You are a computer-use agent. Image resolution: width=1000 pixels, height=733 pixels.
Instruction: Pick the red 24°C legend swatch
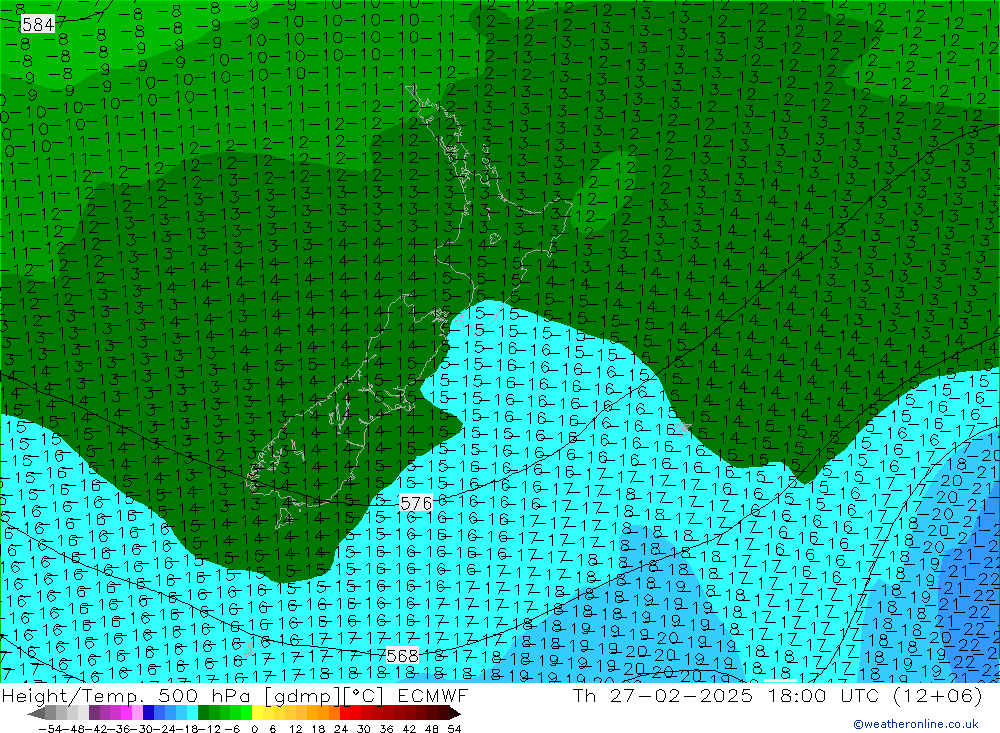click(345, 713)
